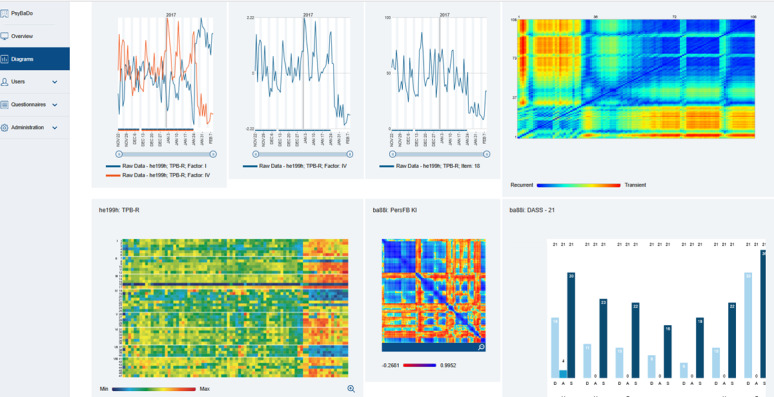Click the dark bar labeled 23

click(x=603, y=338)
